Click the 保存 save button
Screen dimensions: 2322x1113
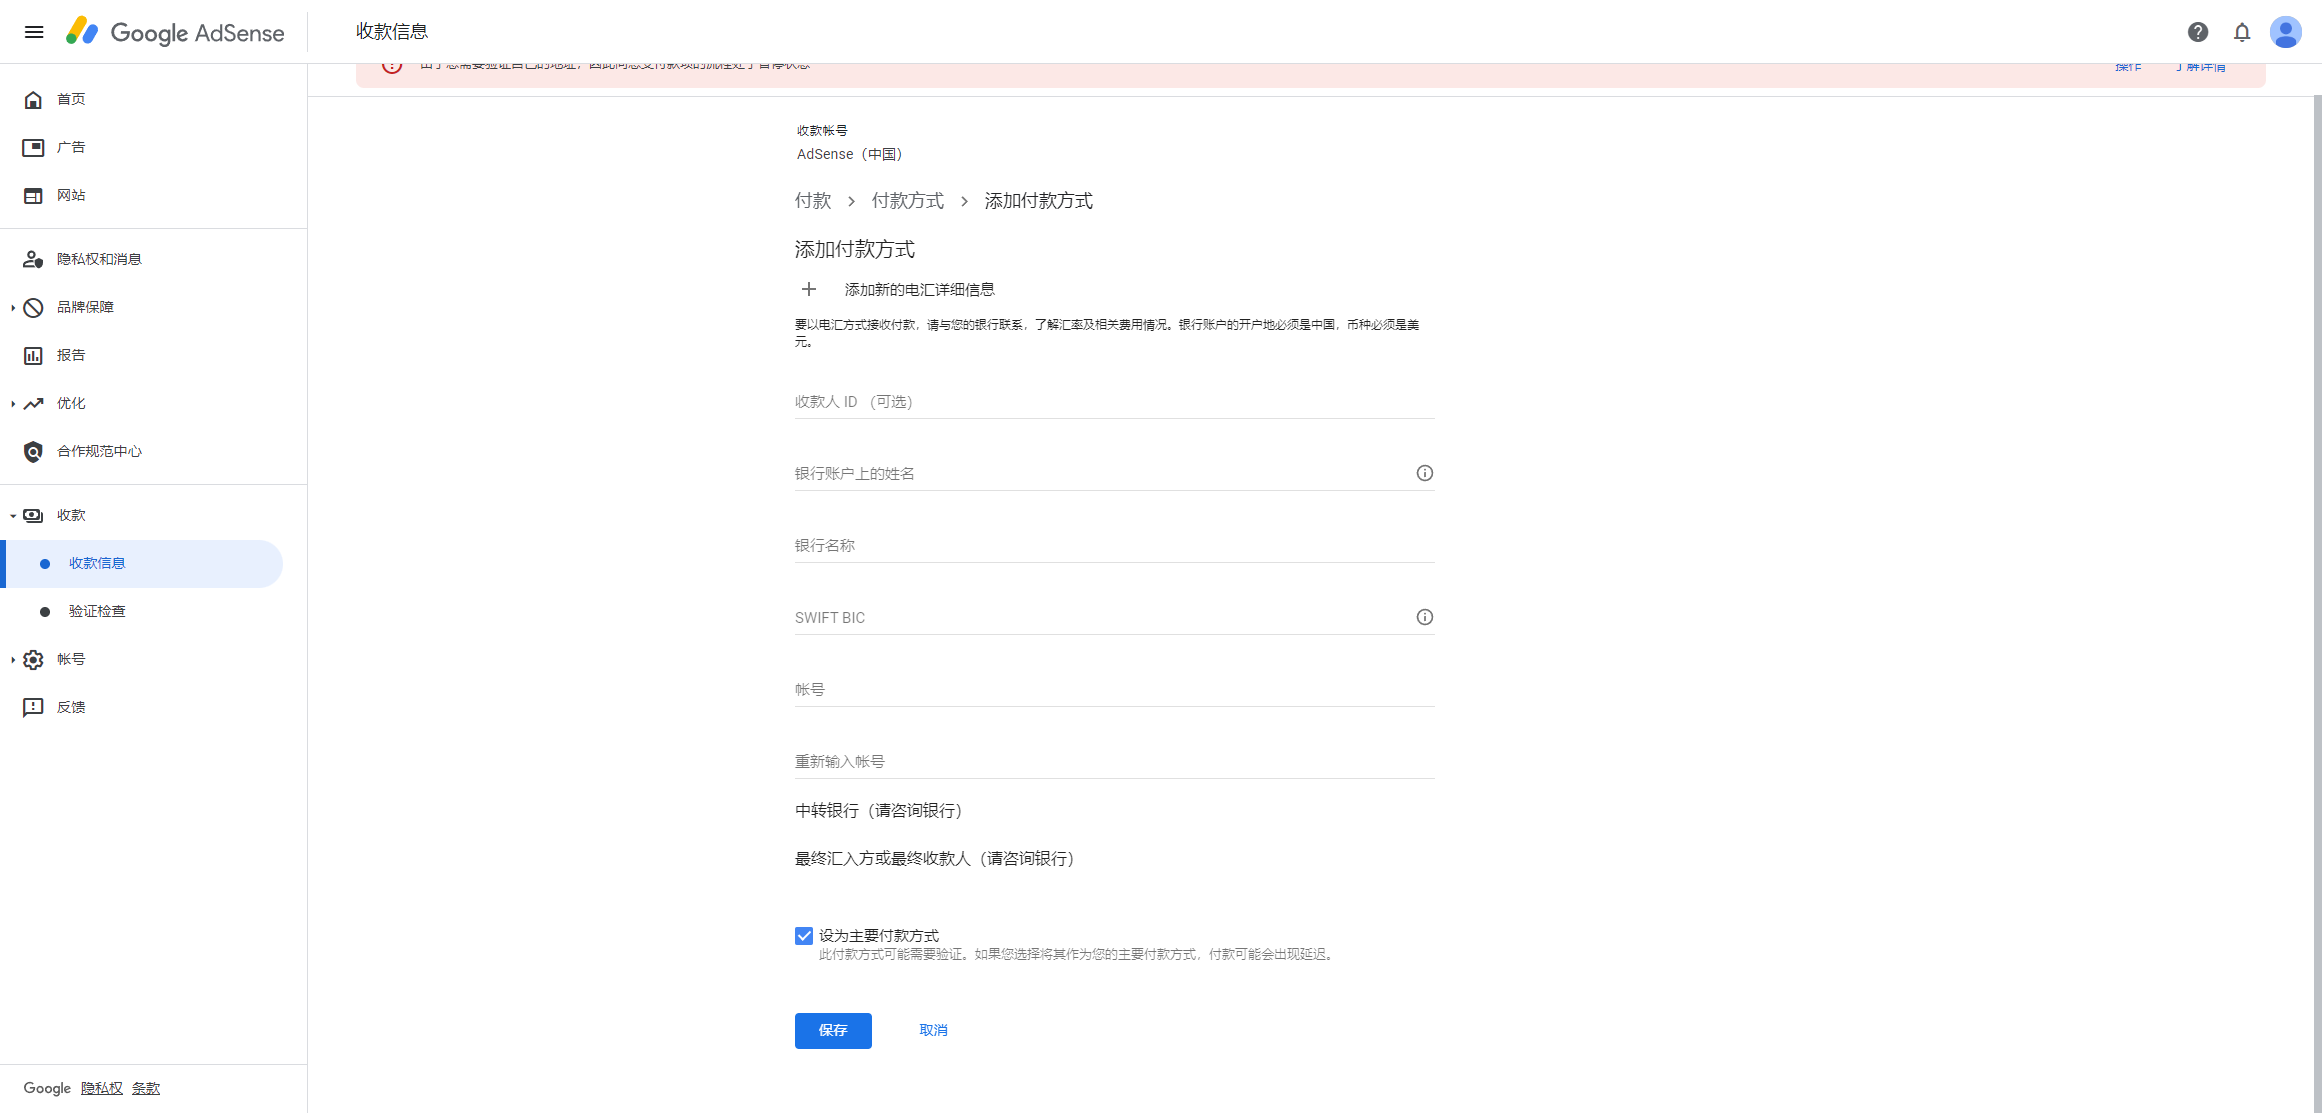[833, 1030]
